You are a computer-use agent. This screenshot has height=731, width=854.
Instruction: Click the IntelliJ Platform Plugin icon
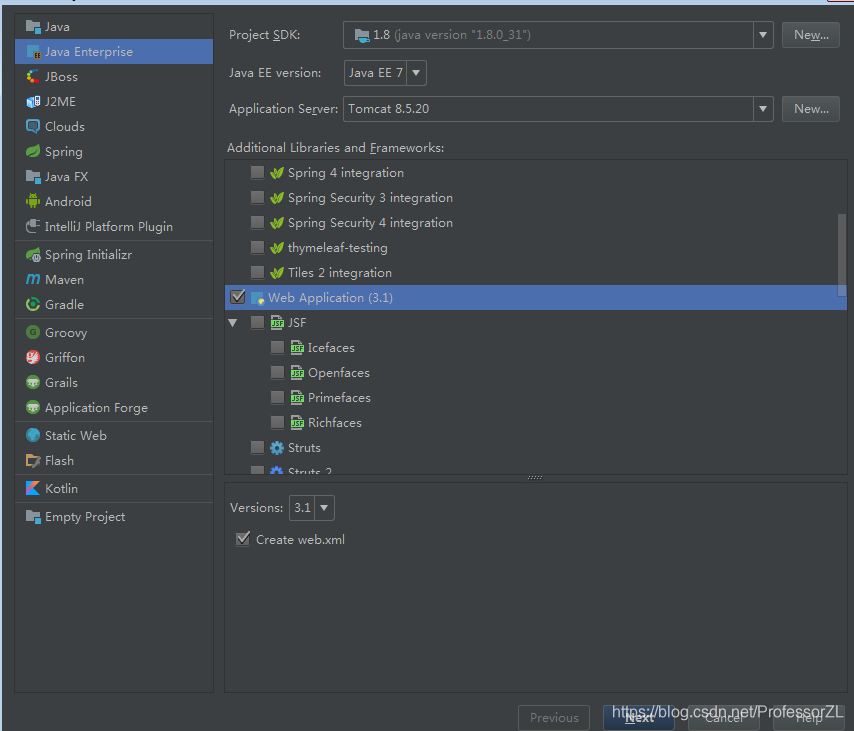point(33,227)
